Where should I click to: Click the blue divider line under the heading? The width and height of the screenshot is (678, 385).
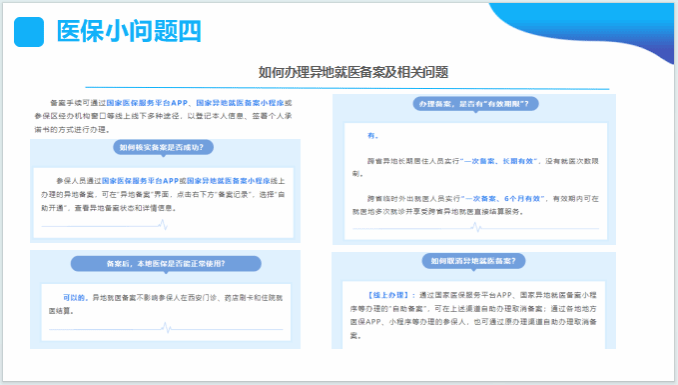[347, 88]
